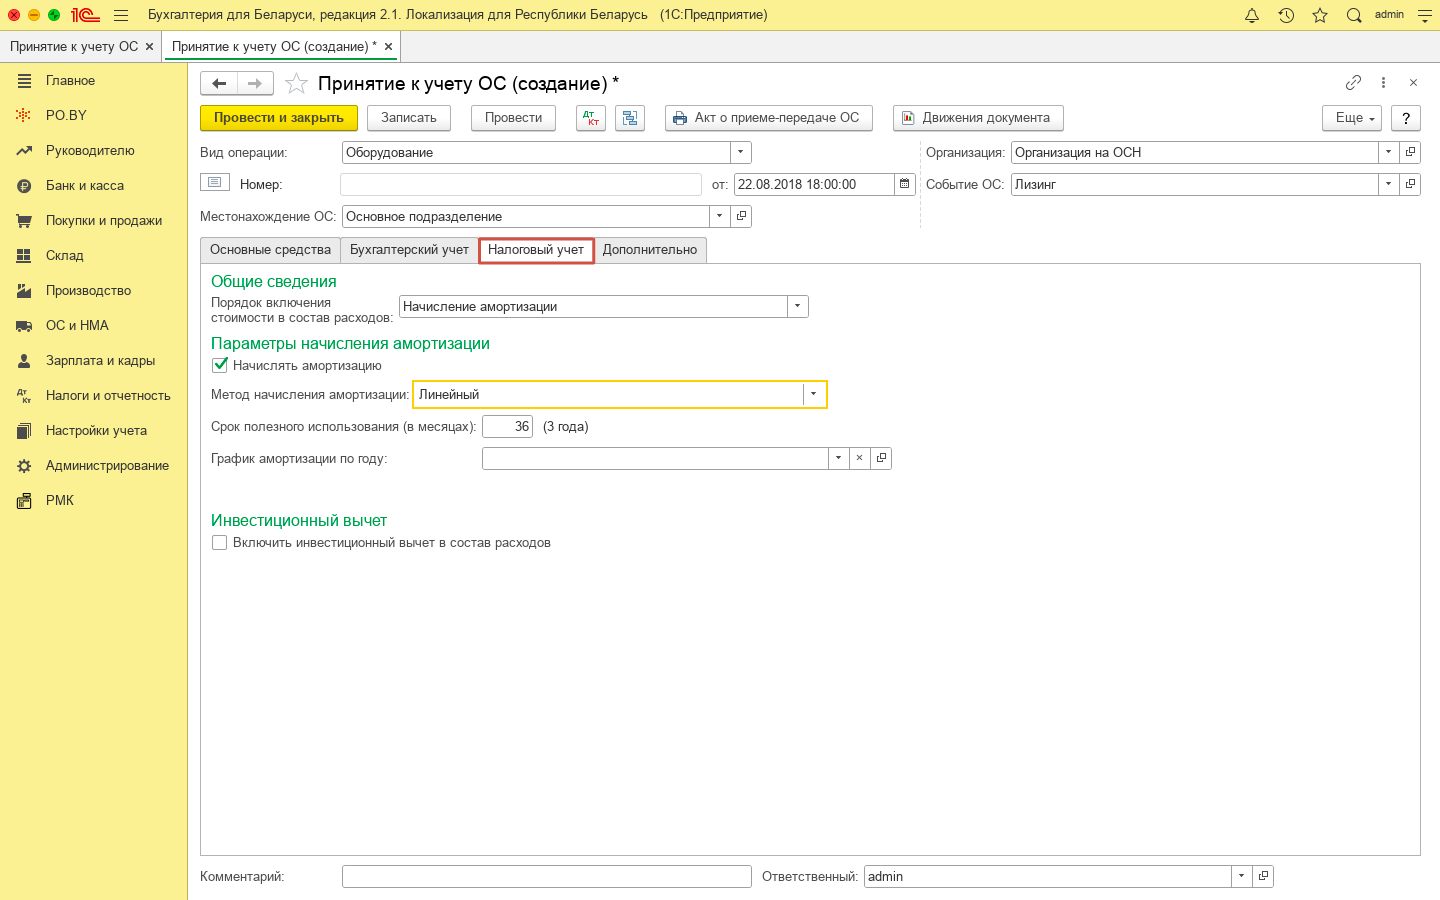
Task: Toggle Начислять амортизацию checkbox
Action: [220, 365]
